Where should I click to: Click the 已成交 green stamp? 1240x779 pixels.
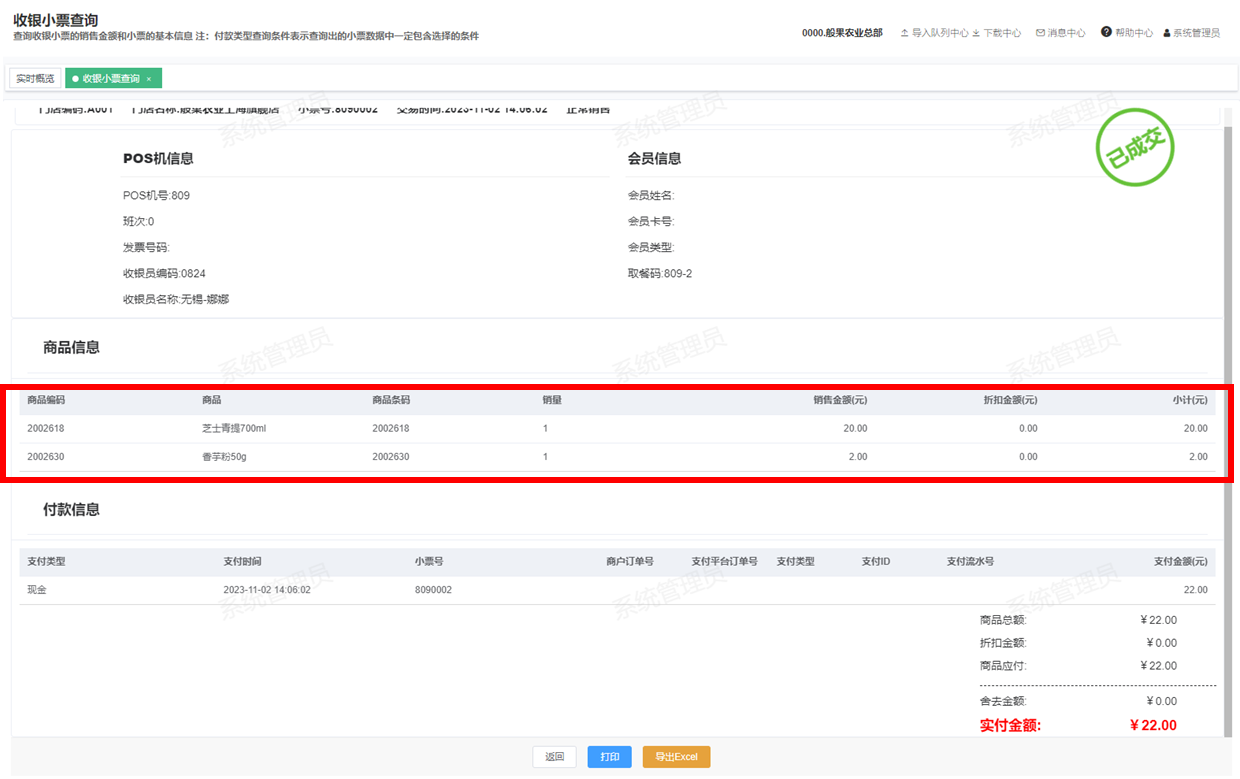click(x=1134, y=150)
